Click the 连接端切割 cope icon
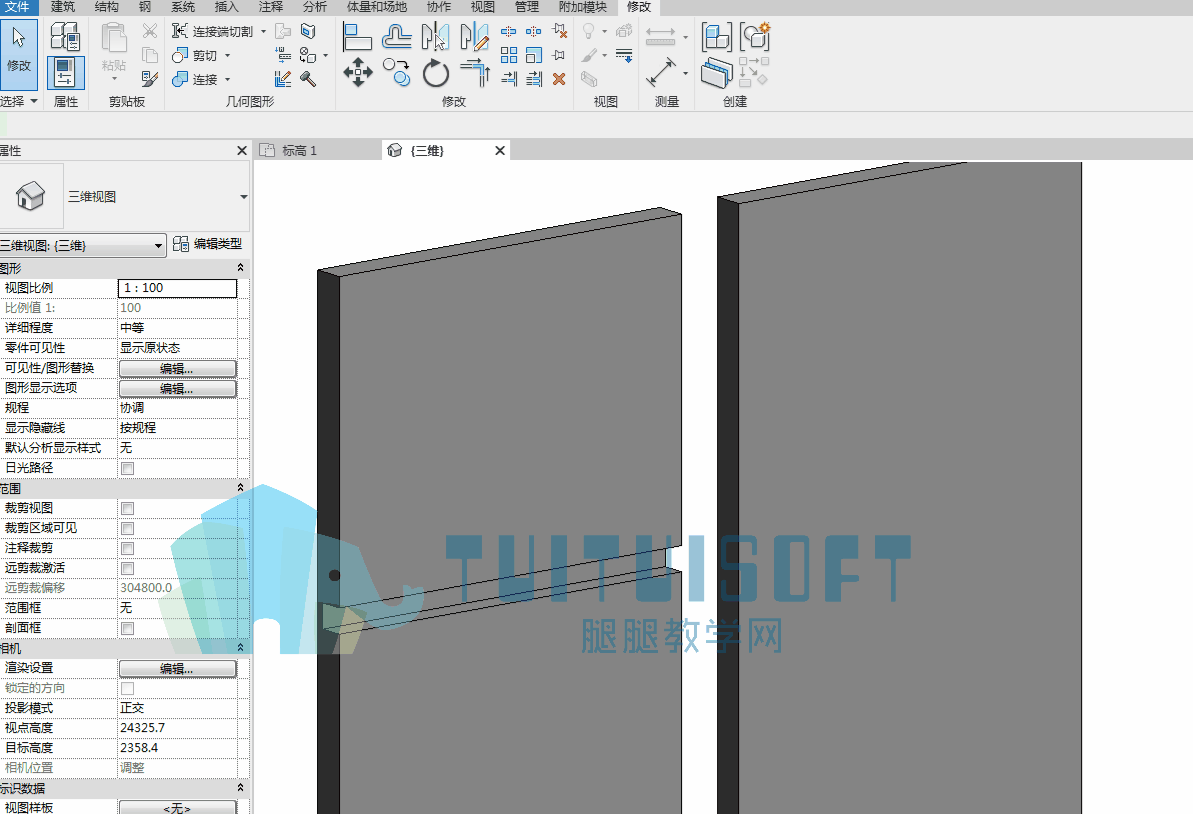Viewport: 1193px width, 814px height. click(180, 31)
